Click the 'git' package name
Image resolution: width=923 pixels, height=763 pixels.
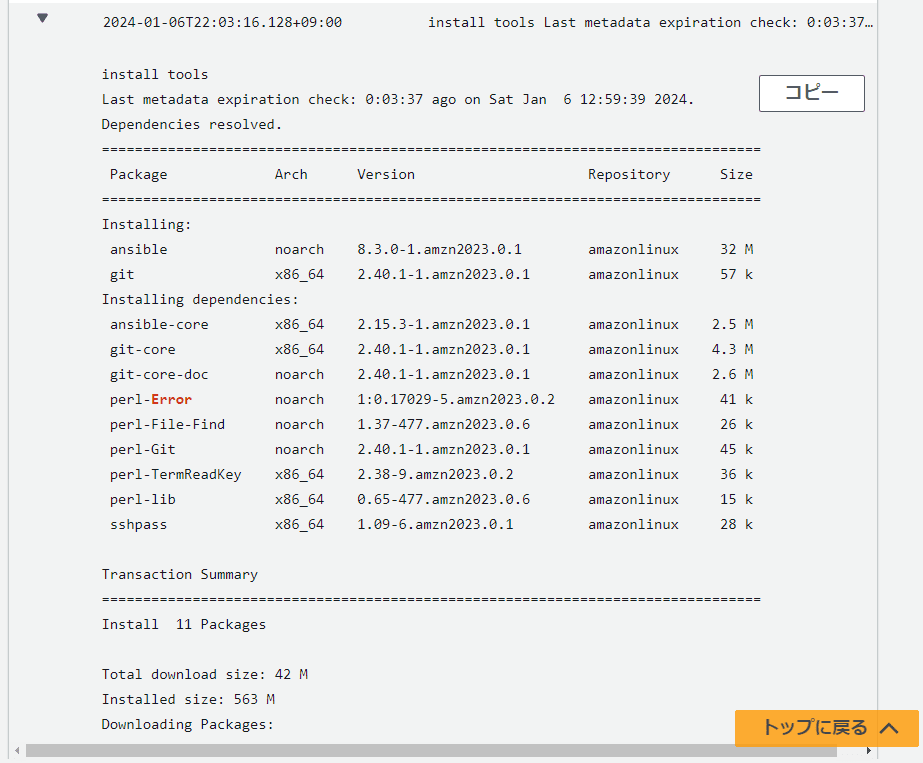pos(122,275)
